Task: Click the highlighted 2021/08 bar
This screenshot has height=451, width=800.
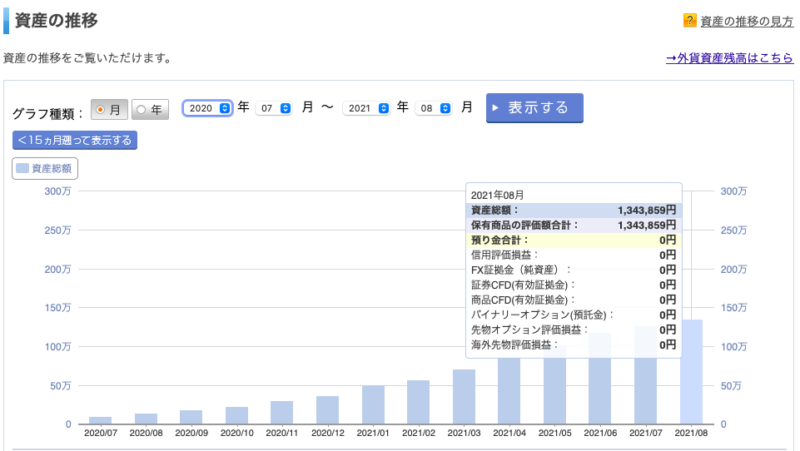Action: (691, 372)
